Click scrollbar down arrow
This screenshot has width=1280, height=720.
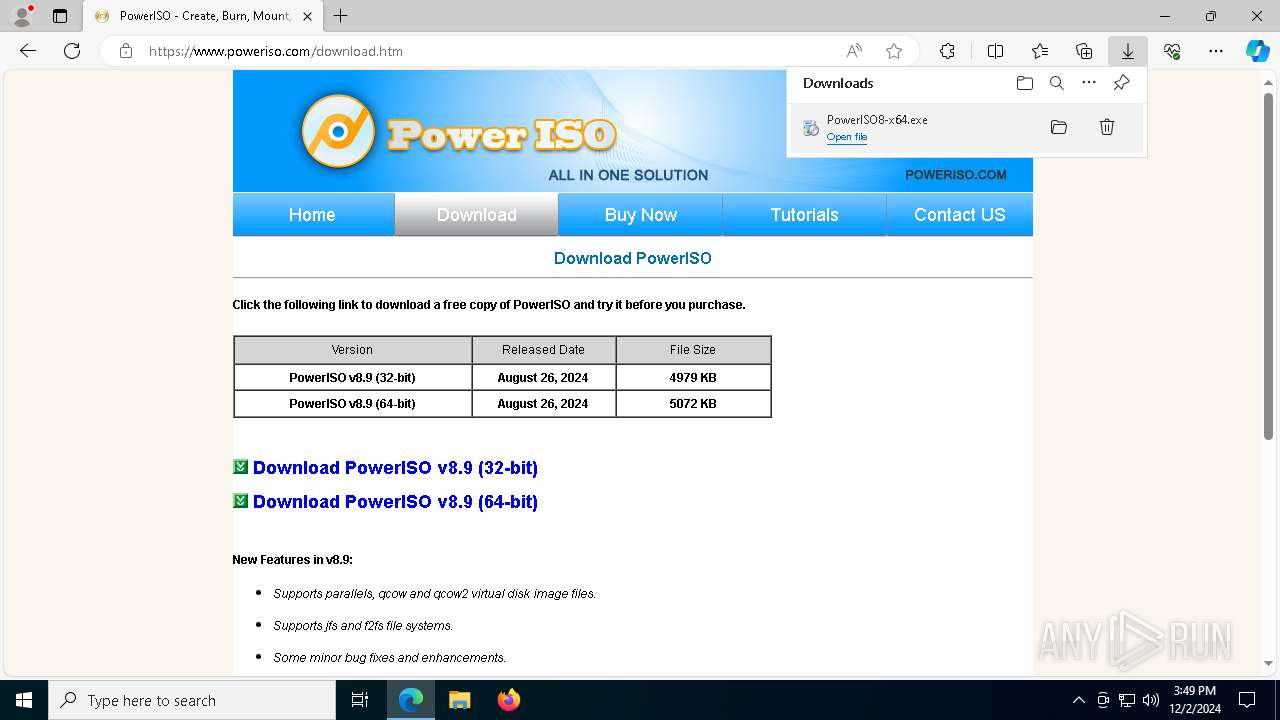pyautogui.click(x=1269, y=663)
